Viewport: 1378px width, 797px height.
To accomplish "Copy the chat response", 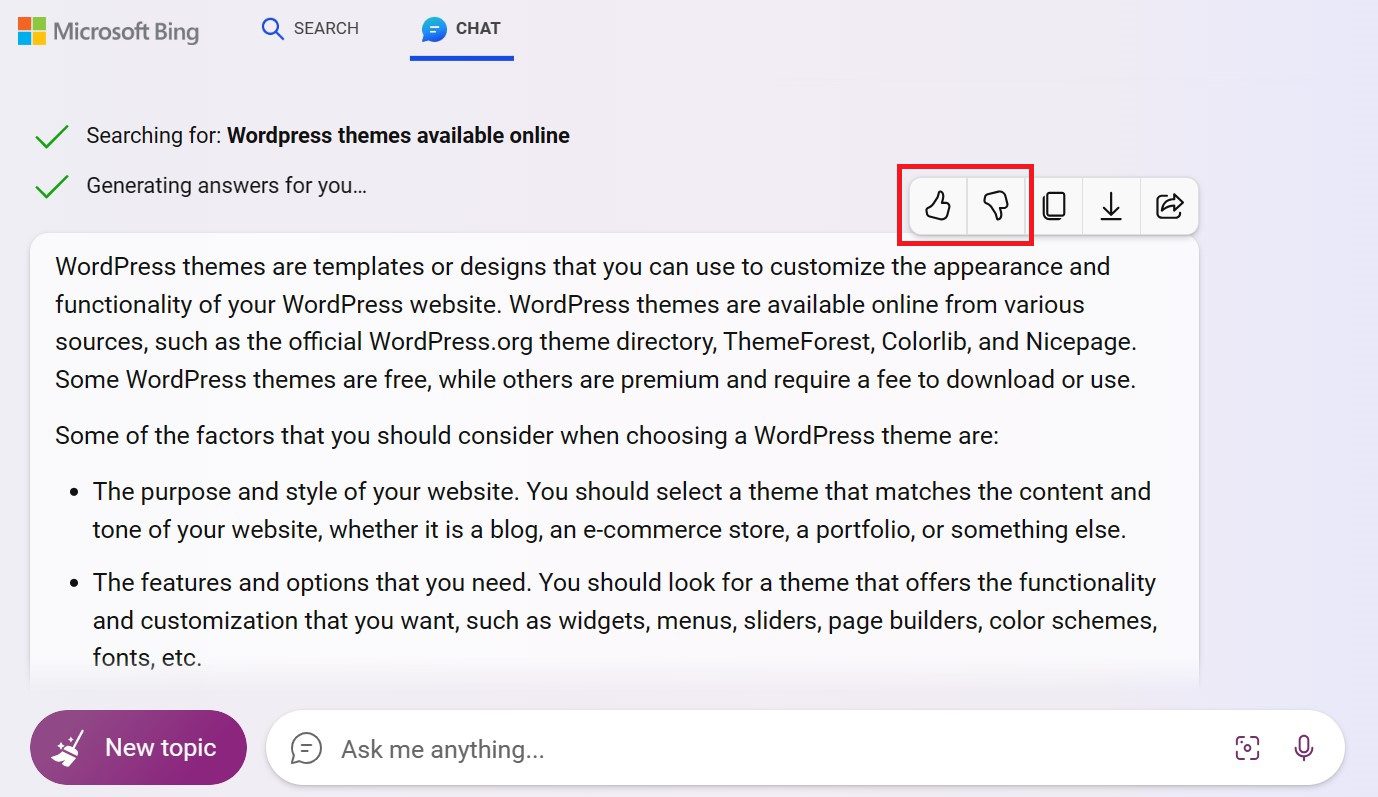I will click(1056, 205).
